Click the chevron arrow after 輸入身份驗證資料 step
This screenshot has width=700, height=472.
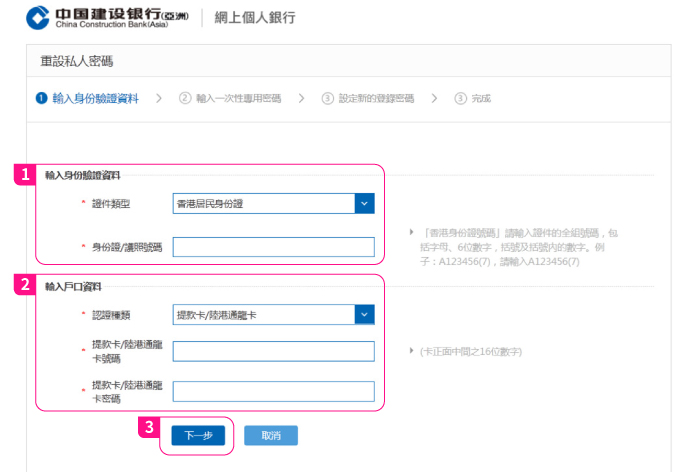[x=159, y=98]
